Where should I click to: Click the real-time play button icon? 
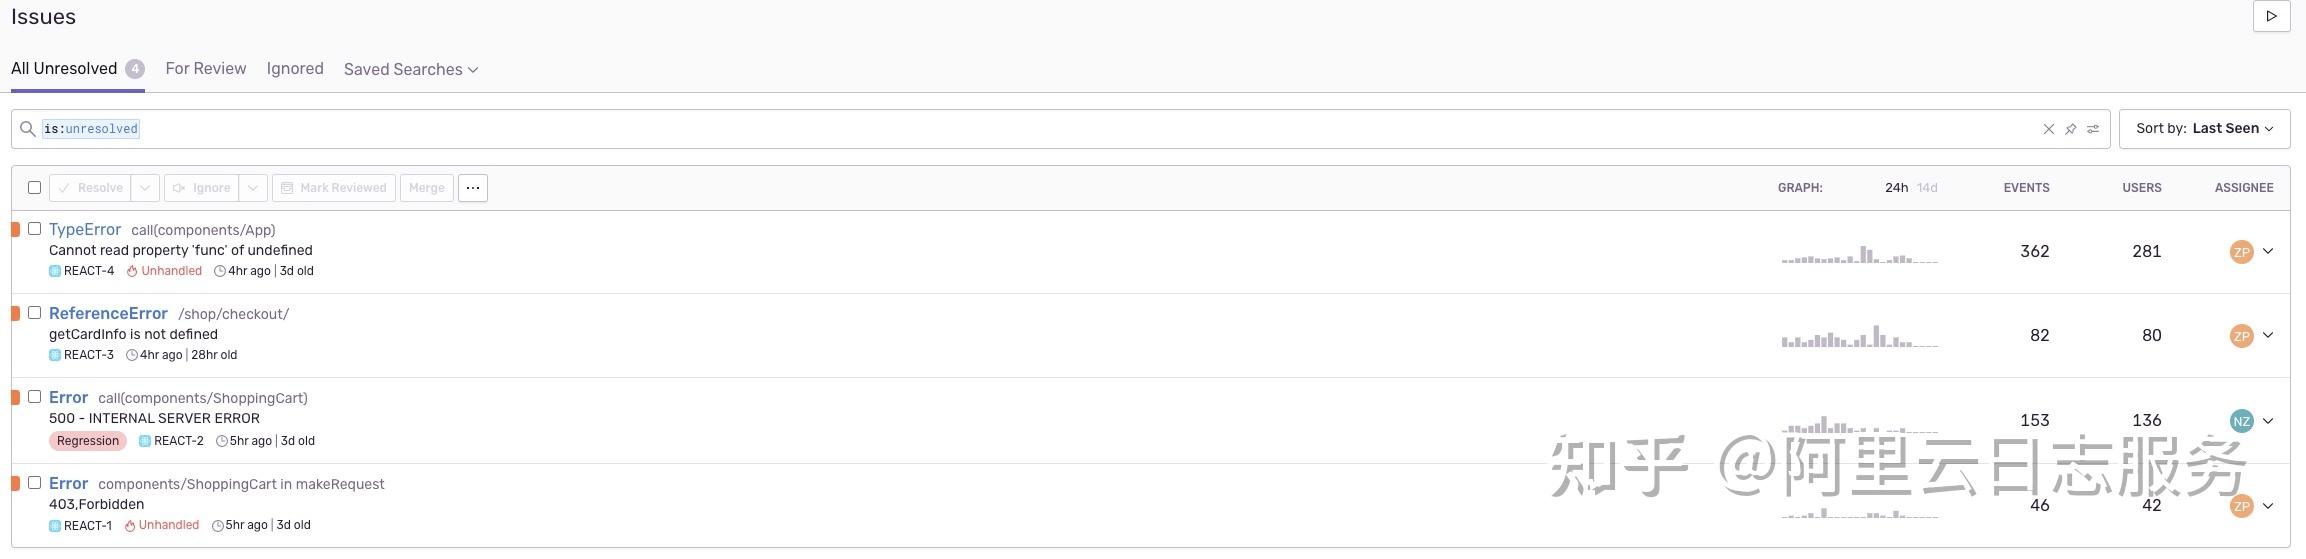click(2271, 16)
